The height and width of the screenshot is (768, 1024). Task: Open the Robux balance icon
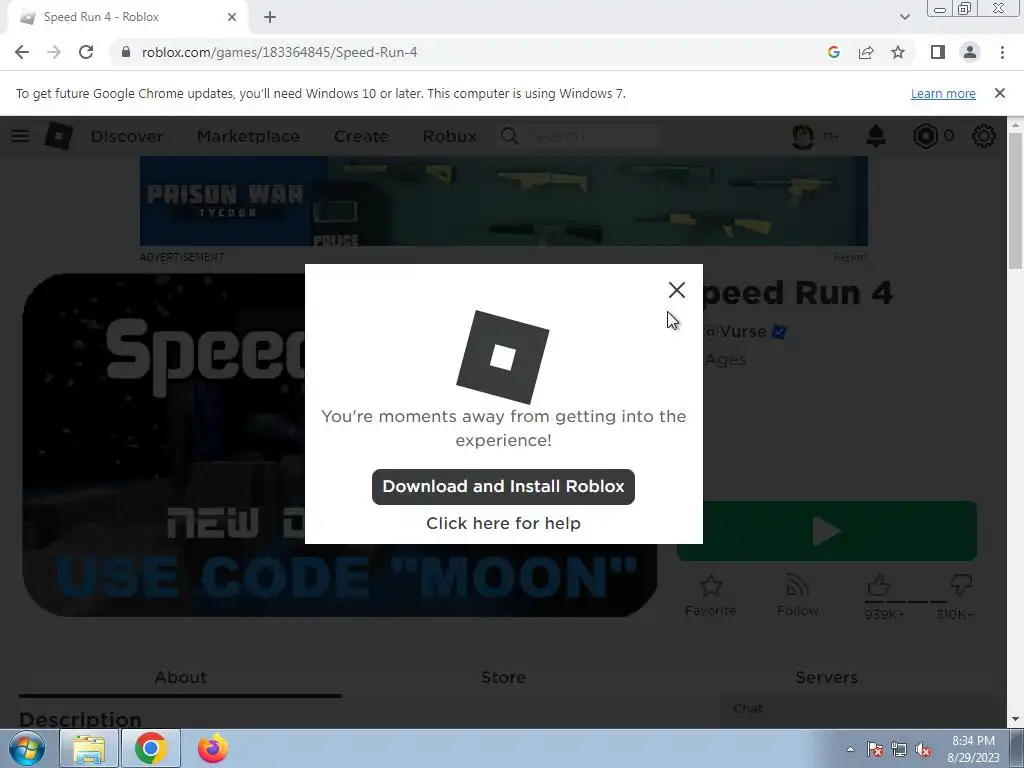click(925, 136)
